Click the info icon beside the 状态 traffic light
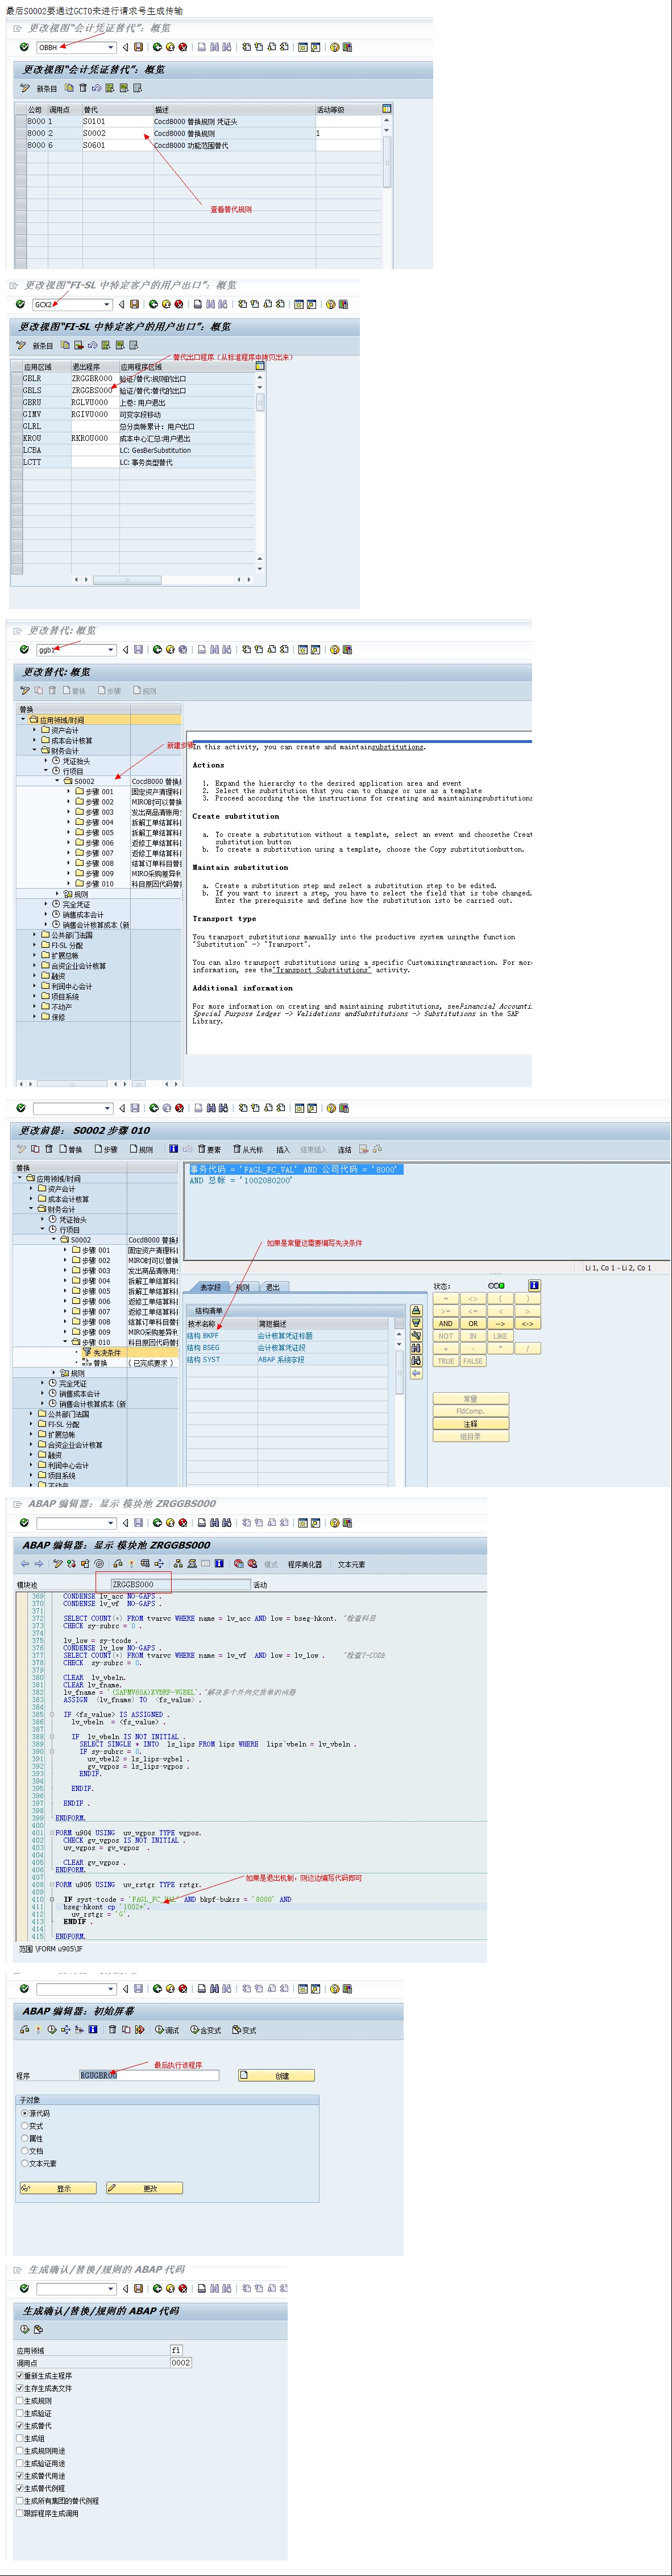 coord(534,1285)
